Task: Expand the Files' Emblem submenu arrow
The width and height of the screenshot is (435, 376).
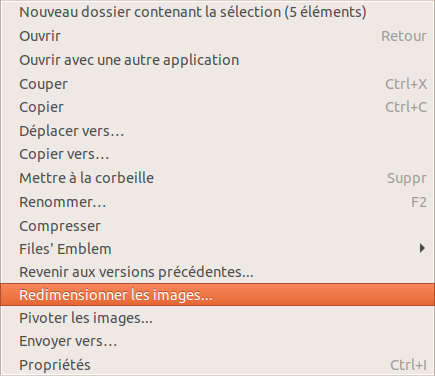Action: click(422, 248)
